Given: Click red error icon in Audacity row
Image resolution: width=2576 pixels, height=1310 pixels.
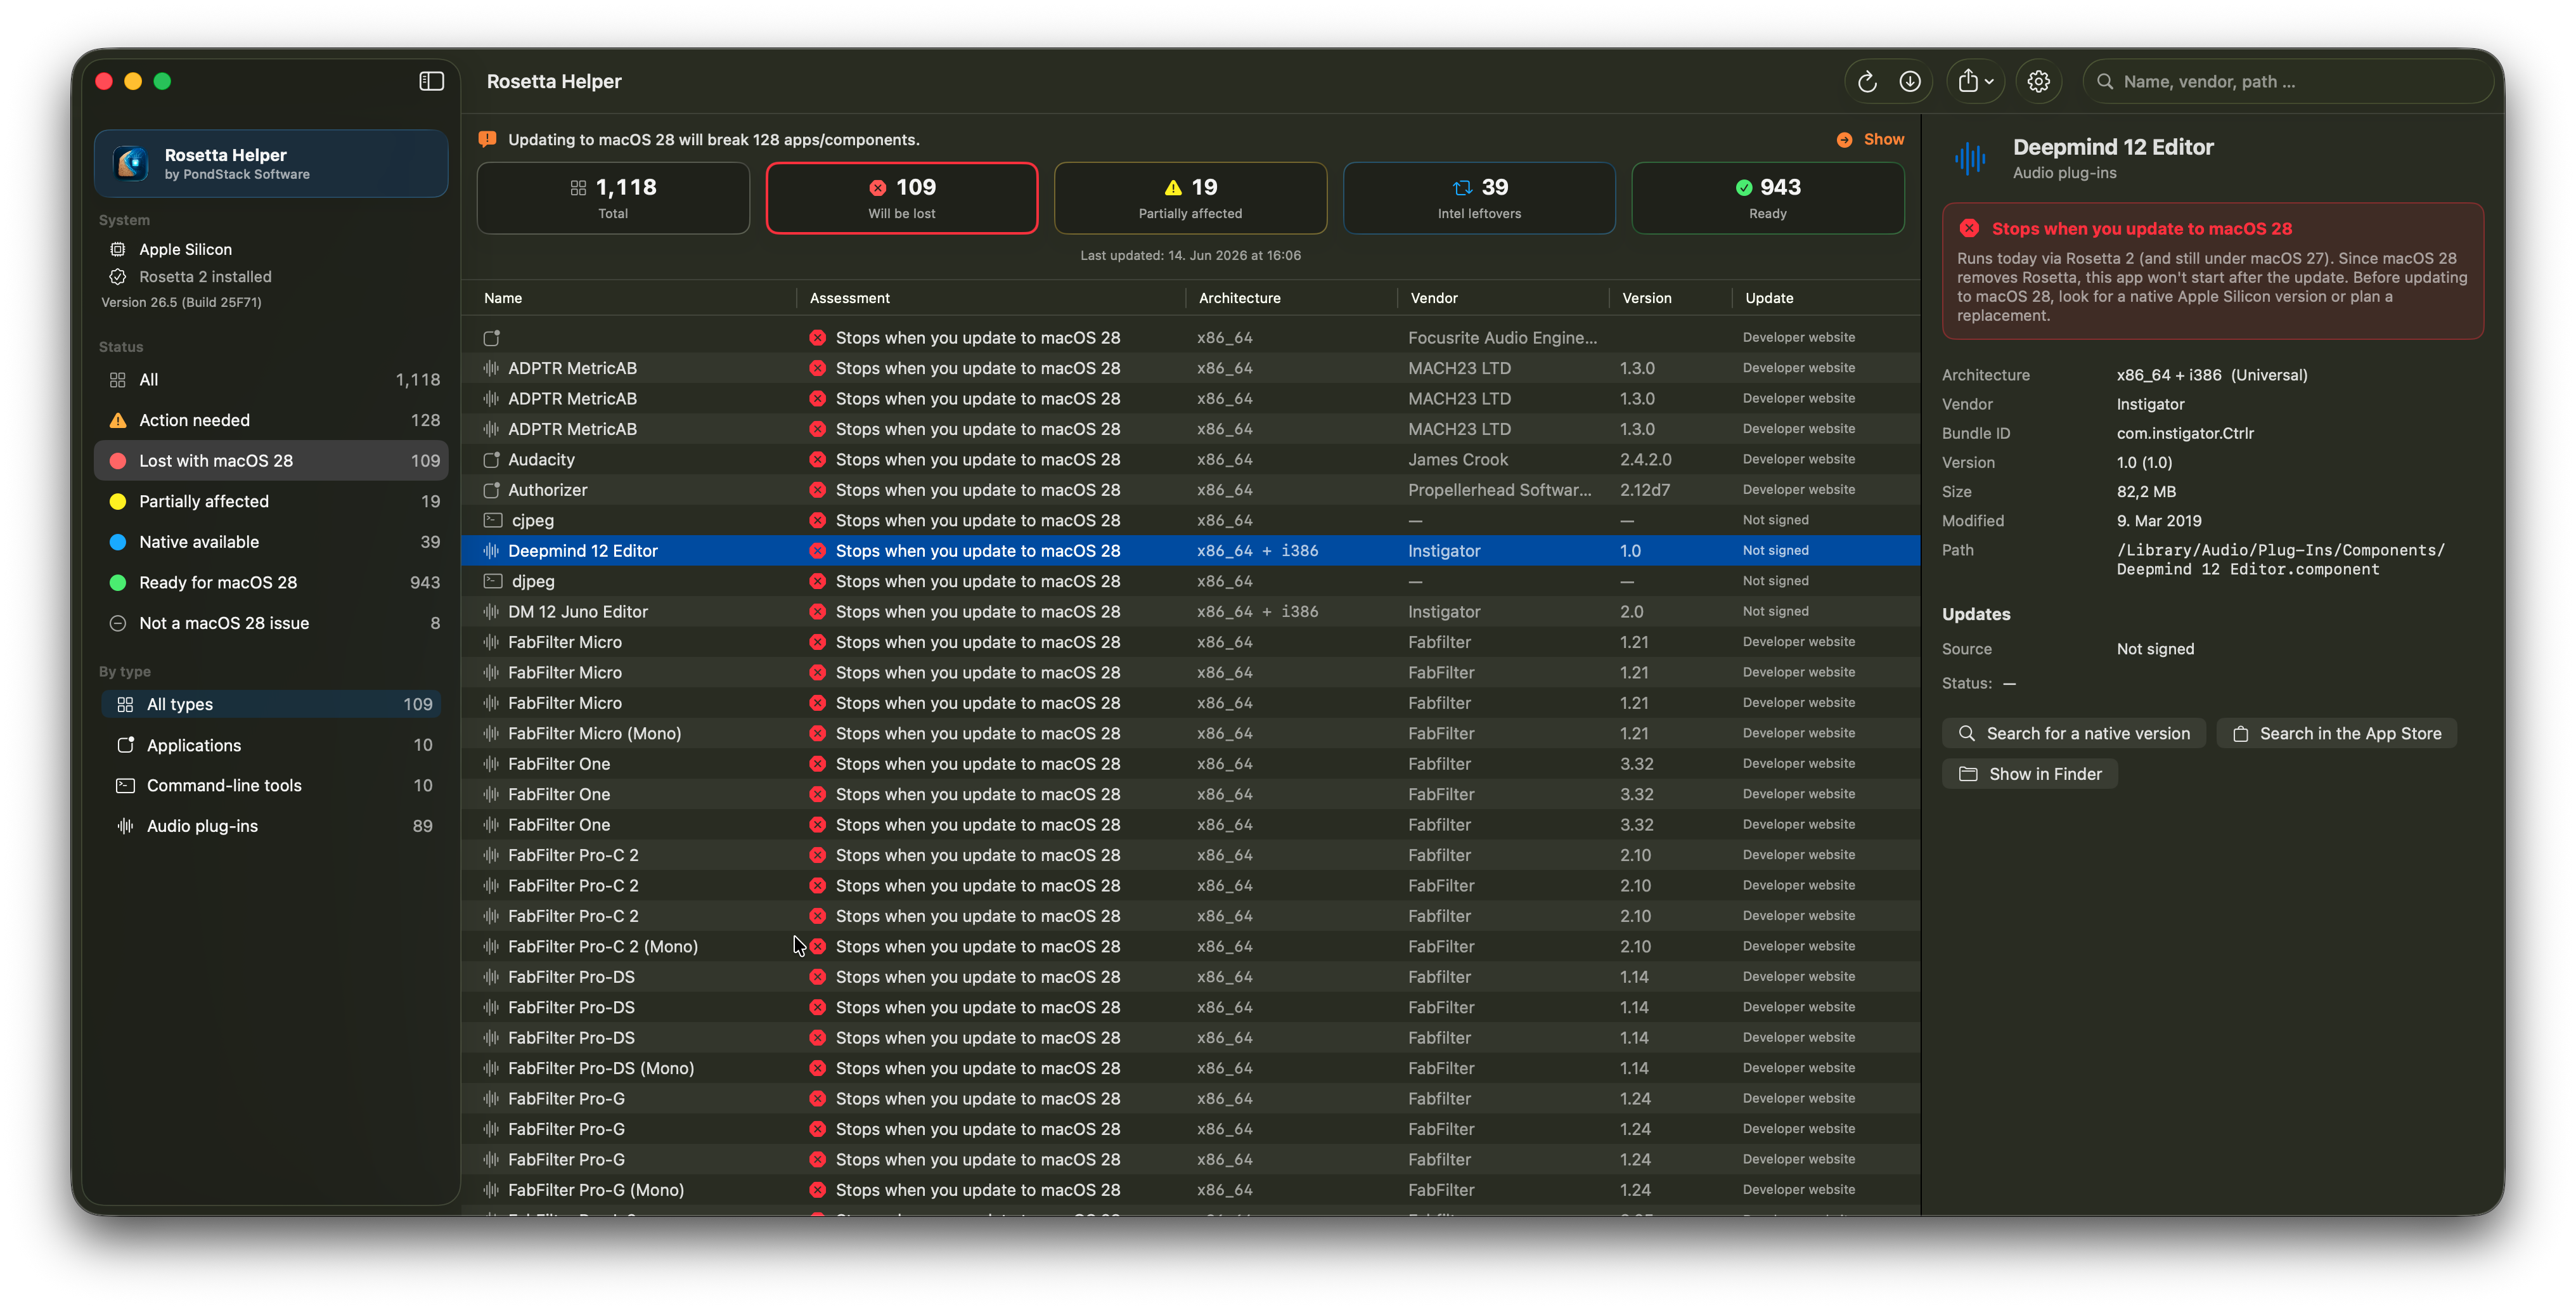Looking at the screenshot, I should coord(817,460).
